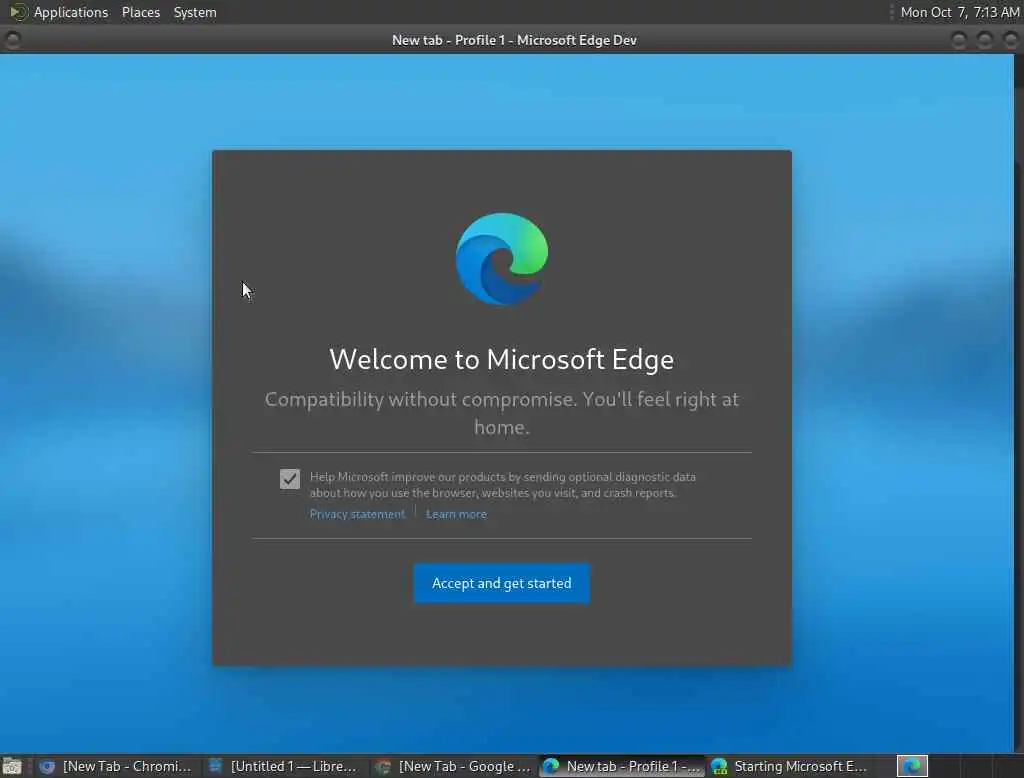Click the Compatibility without compromise subtitle text
This screenshot has width=1024, height=778.
502,413
